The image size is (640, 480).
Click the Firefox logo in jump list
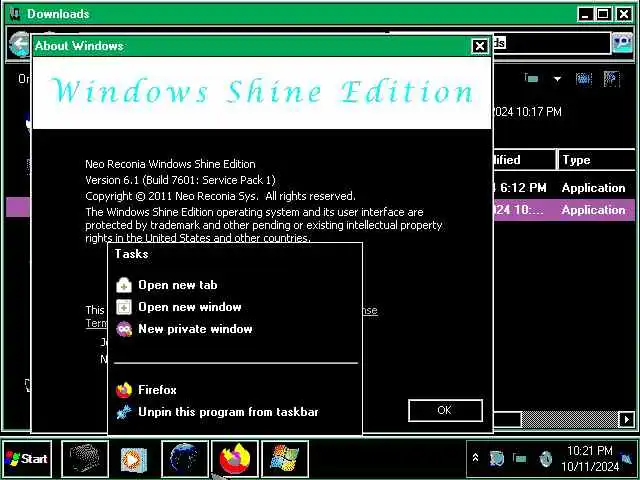pyautogui.click(x=124, y=390)
